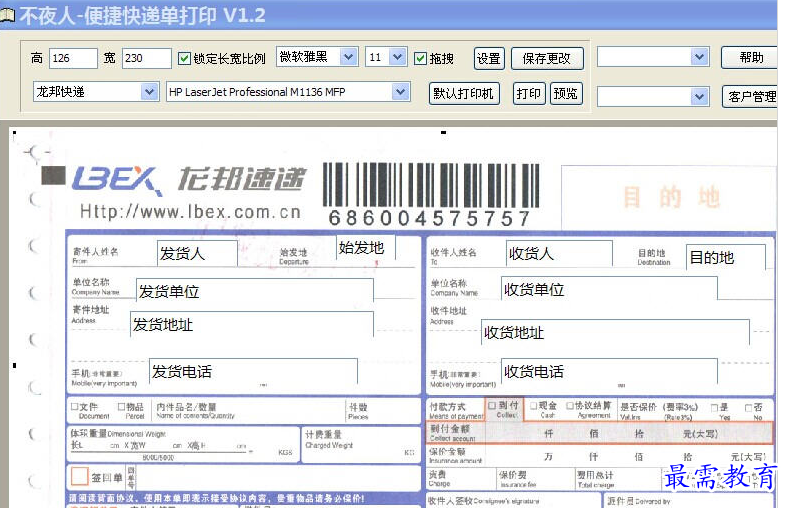Viewport: 786px width, 508px height.
Task: Open the 龙邦快递 courier dropdown
Action: point(149,92)
